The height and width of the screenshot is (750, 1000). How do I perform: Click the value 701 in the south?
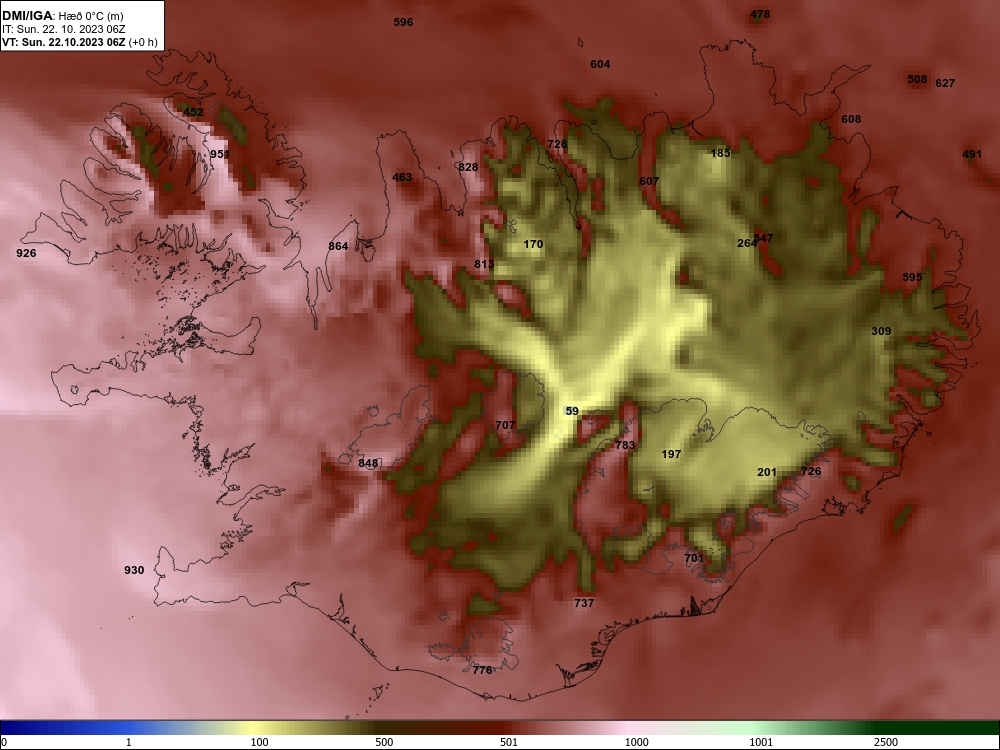point(695,558)
